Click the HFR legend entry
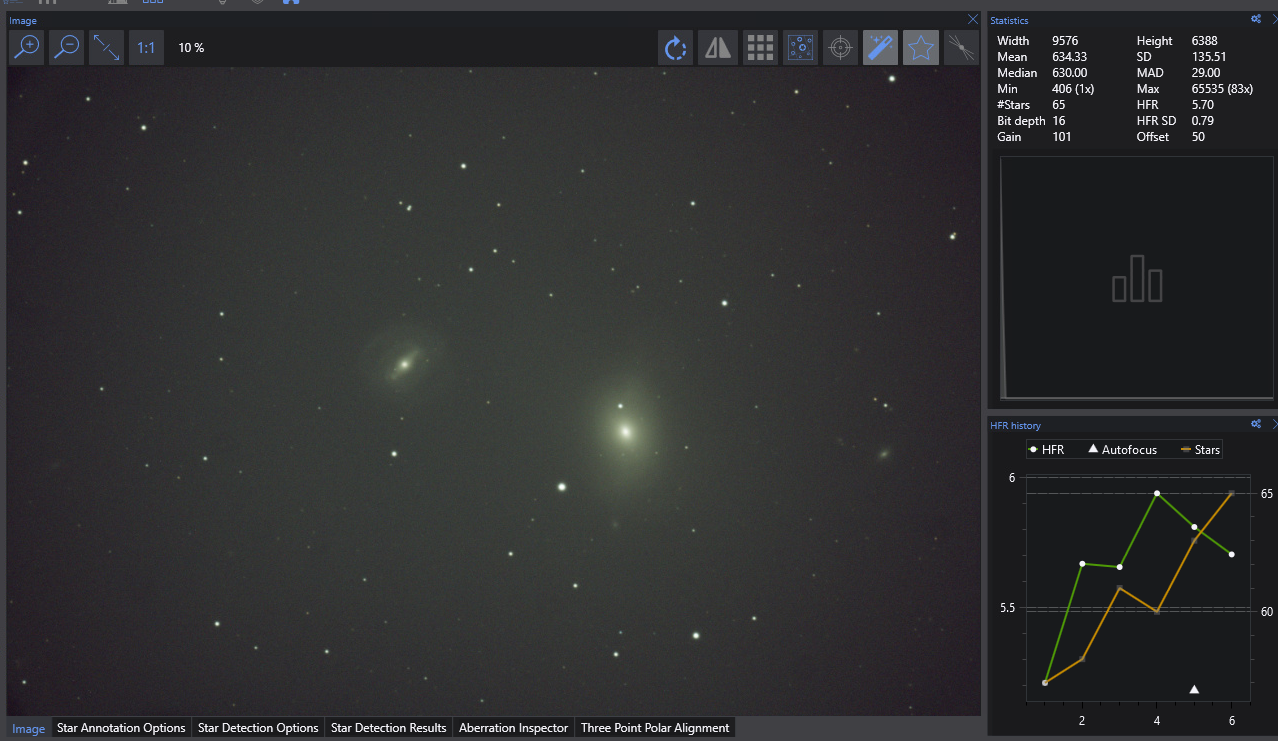Image resolution: width=1278 pixels, height=741 pixels. coord(1046,450)
